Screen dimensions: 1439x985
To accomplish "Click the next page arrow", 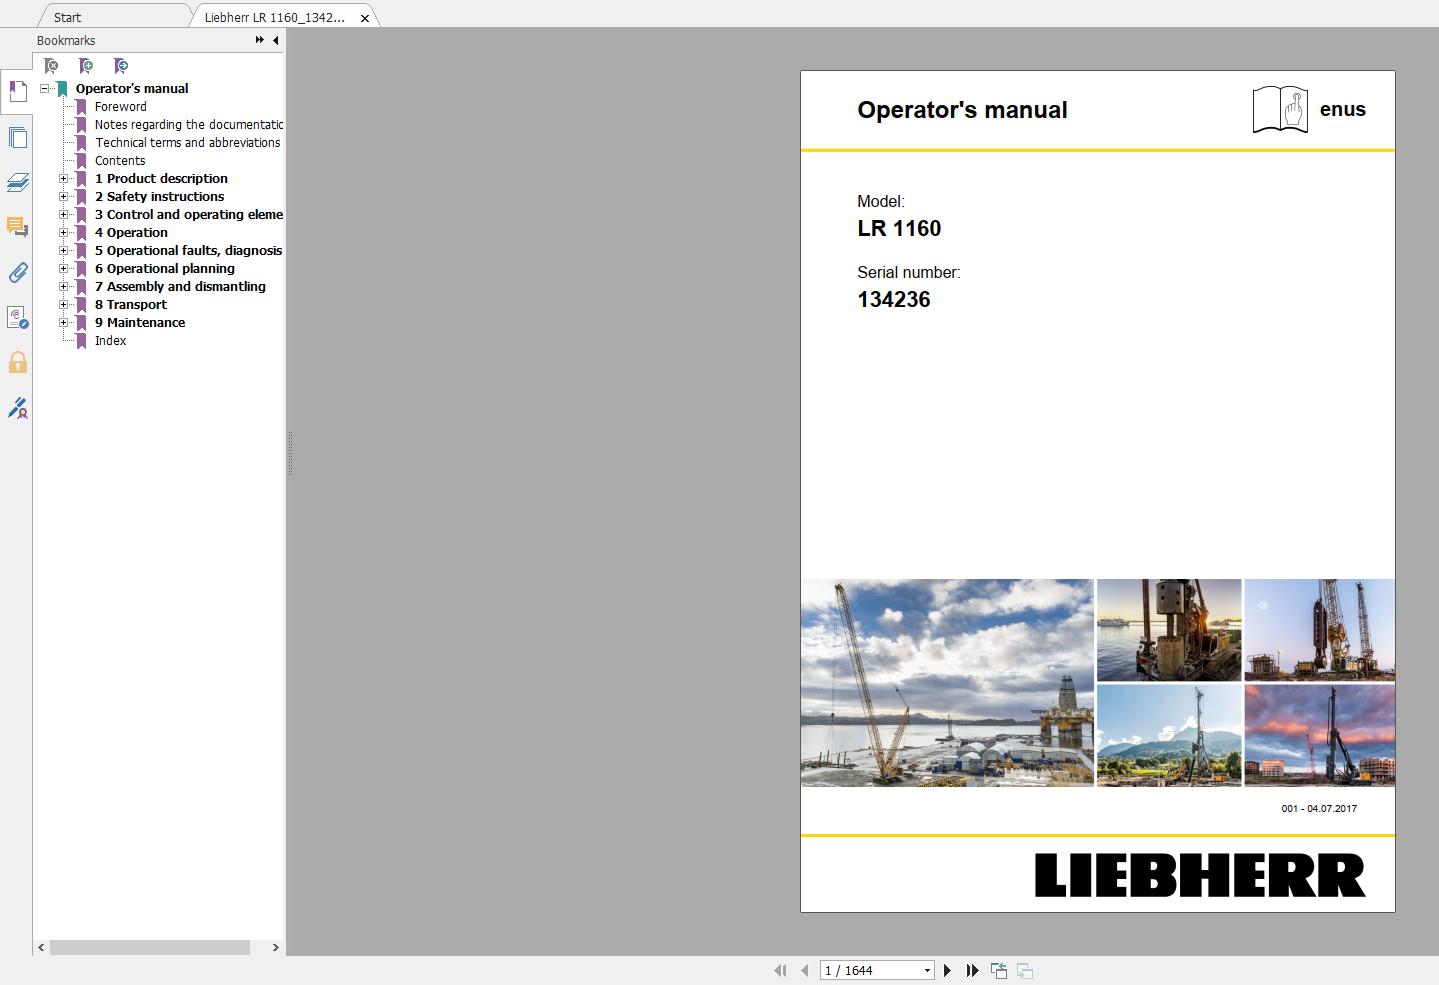I will tap(947, 970).
